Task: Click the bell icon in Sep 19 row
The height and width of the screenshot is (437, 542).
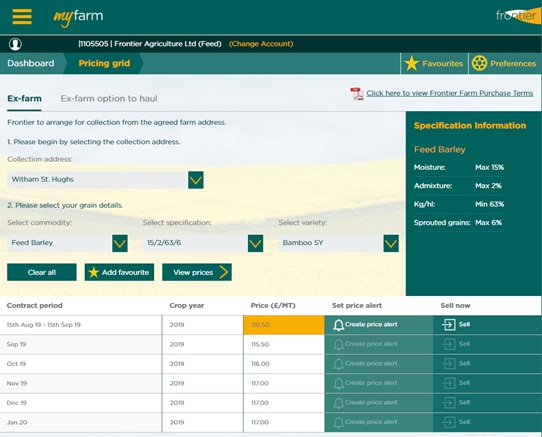Action: tap(338, 344)
